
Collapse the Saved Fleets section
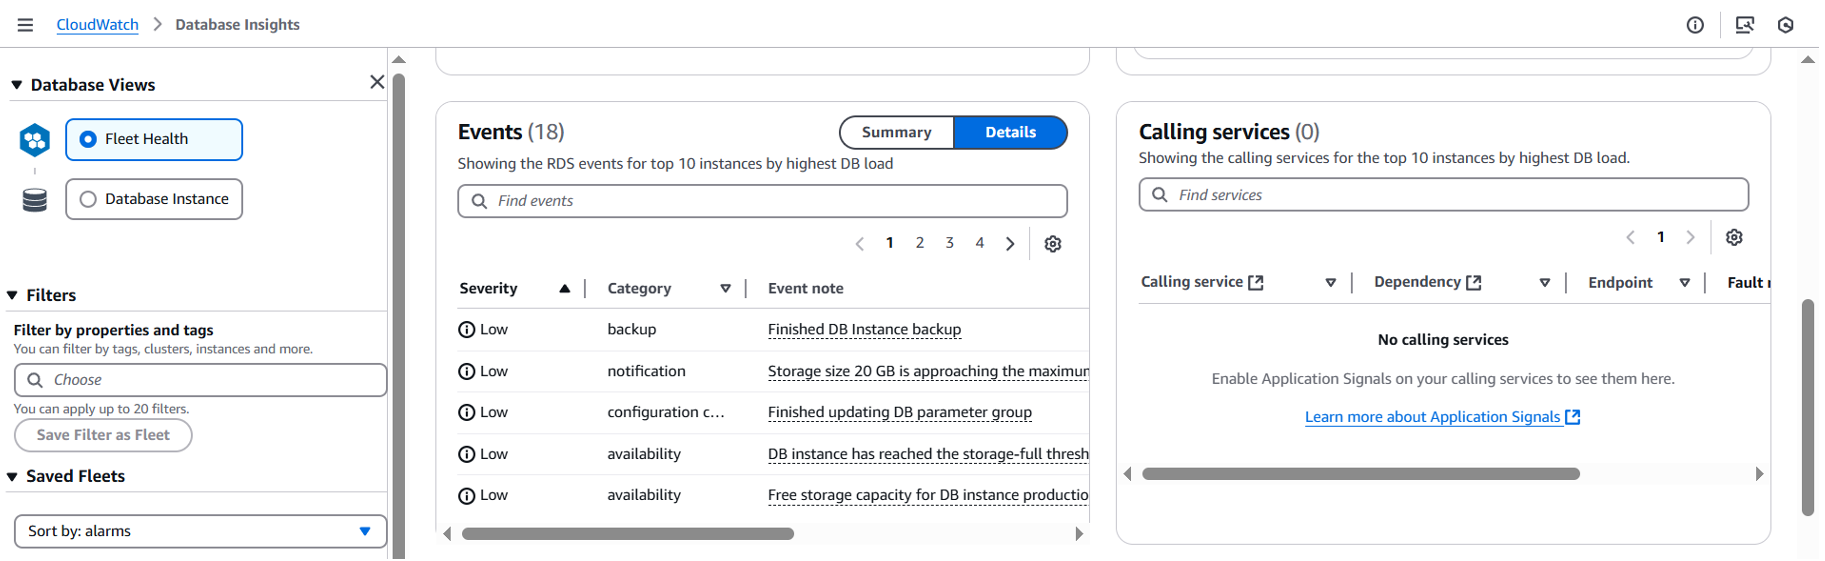click(x=13, y=477)
